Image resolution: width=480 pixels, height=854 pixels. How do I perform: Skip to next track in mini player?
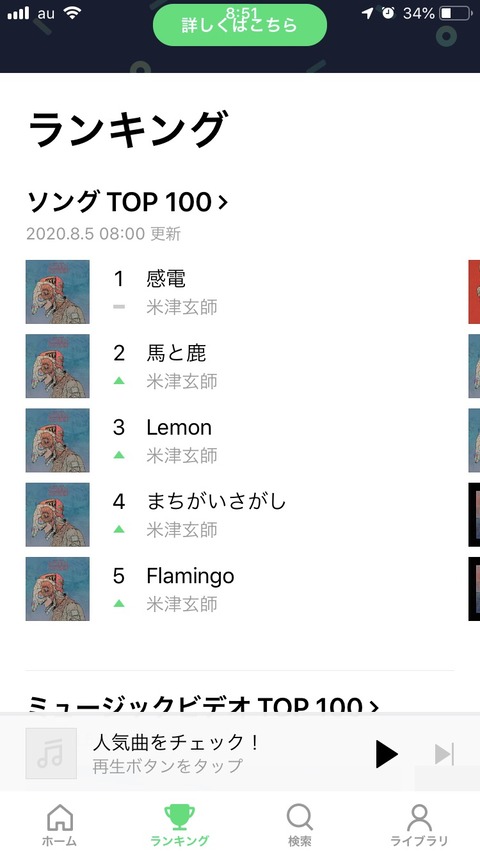444,754
